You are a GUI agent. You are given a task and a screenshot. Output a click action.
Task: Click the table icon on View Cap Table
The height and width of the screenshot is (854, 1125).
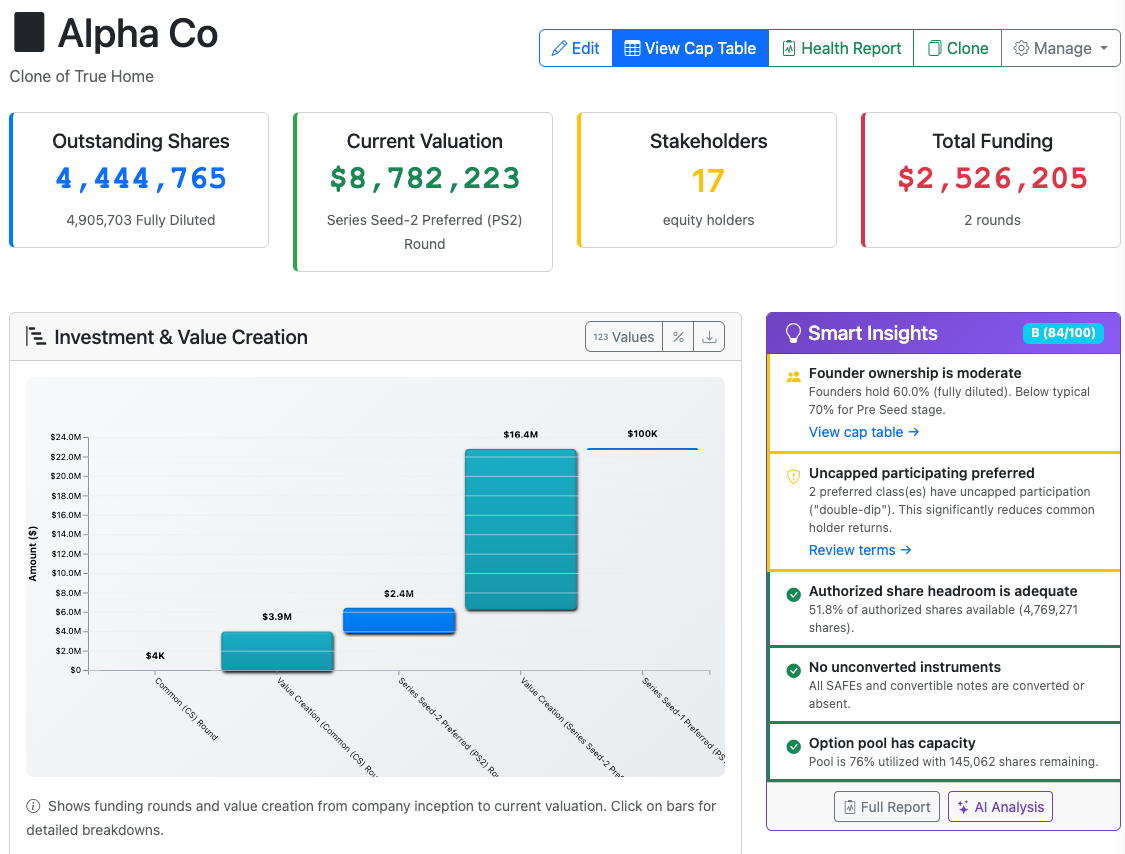(633, 47)
